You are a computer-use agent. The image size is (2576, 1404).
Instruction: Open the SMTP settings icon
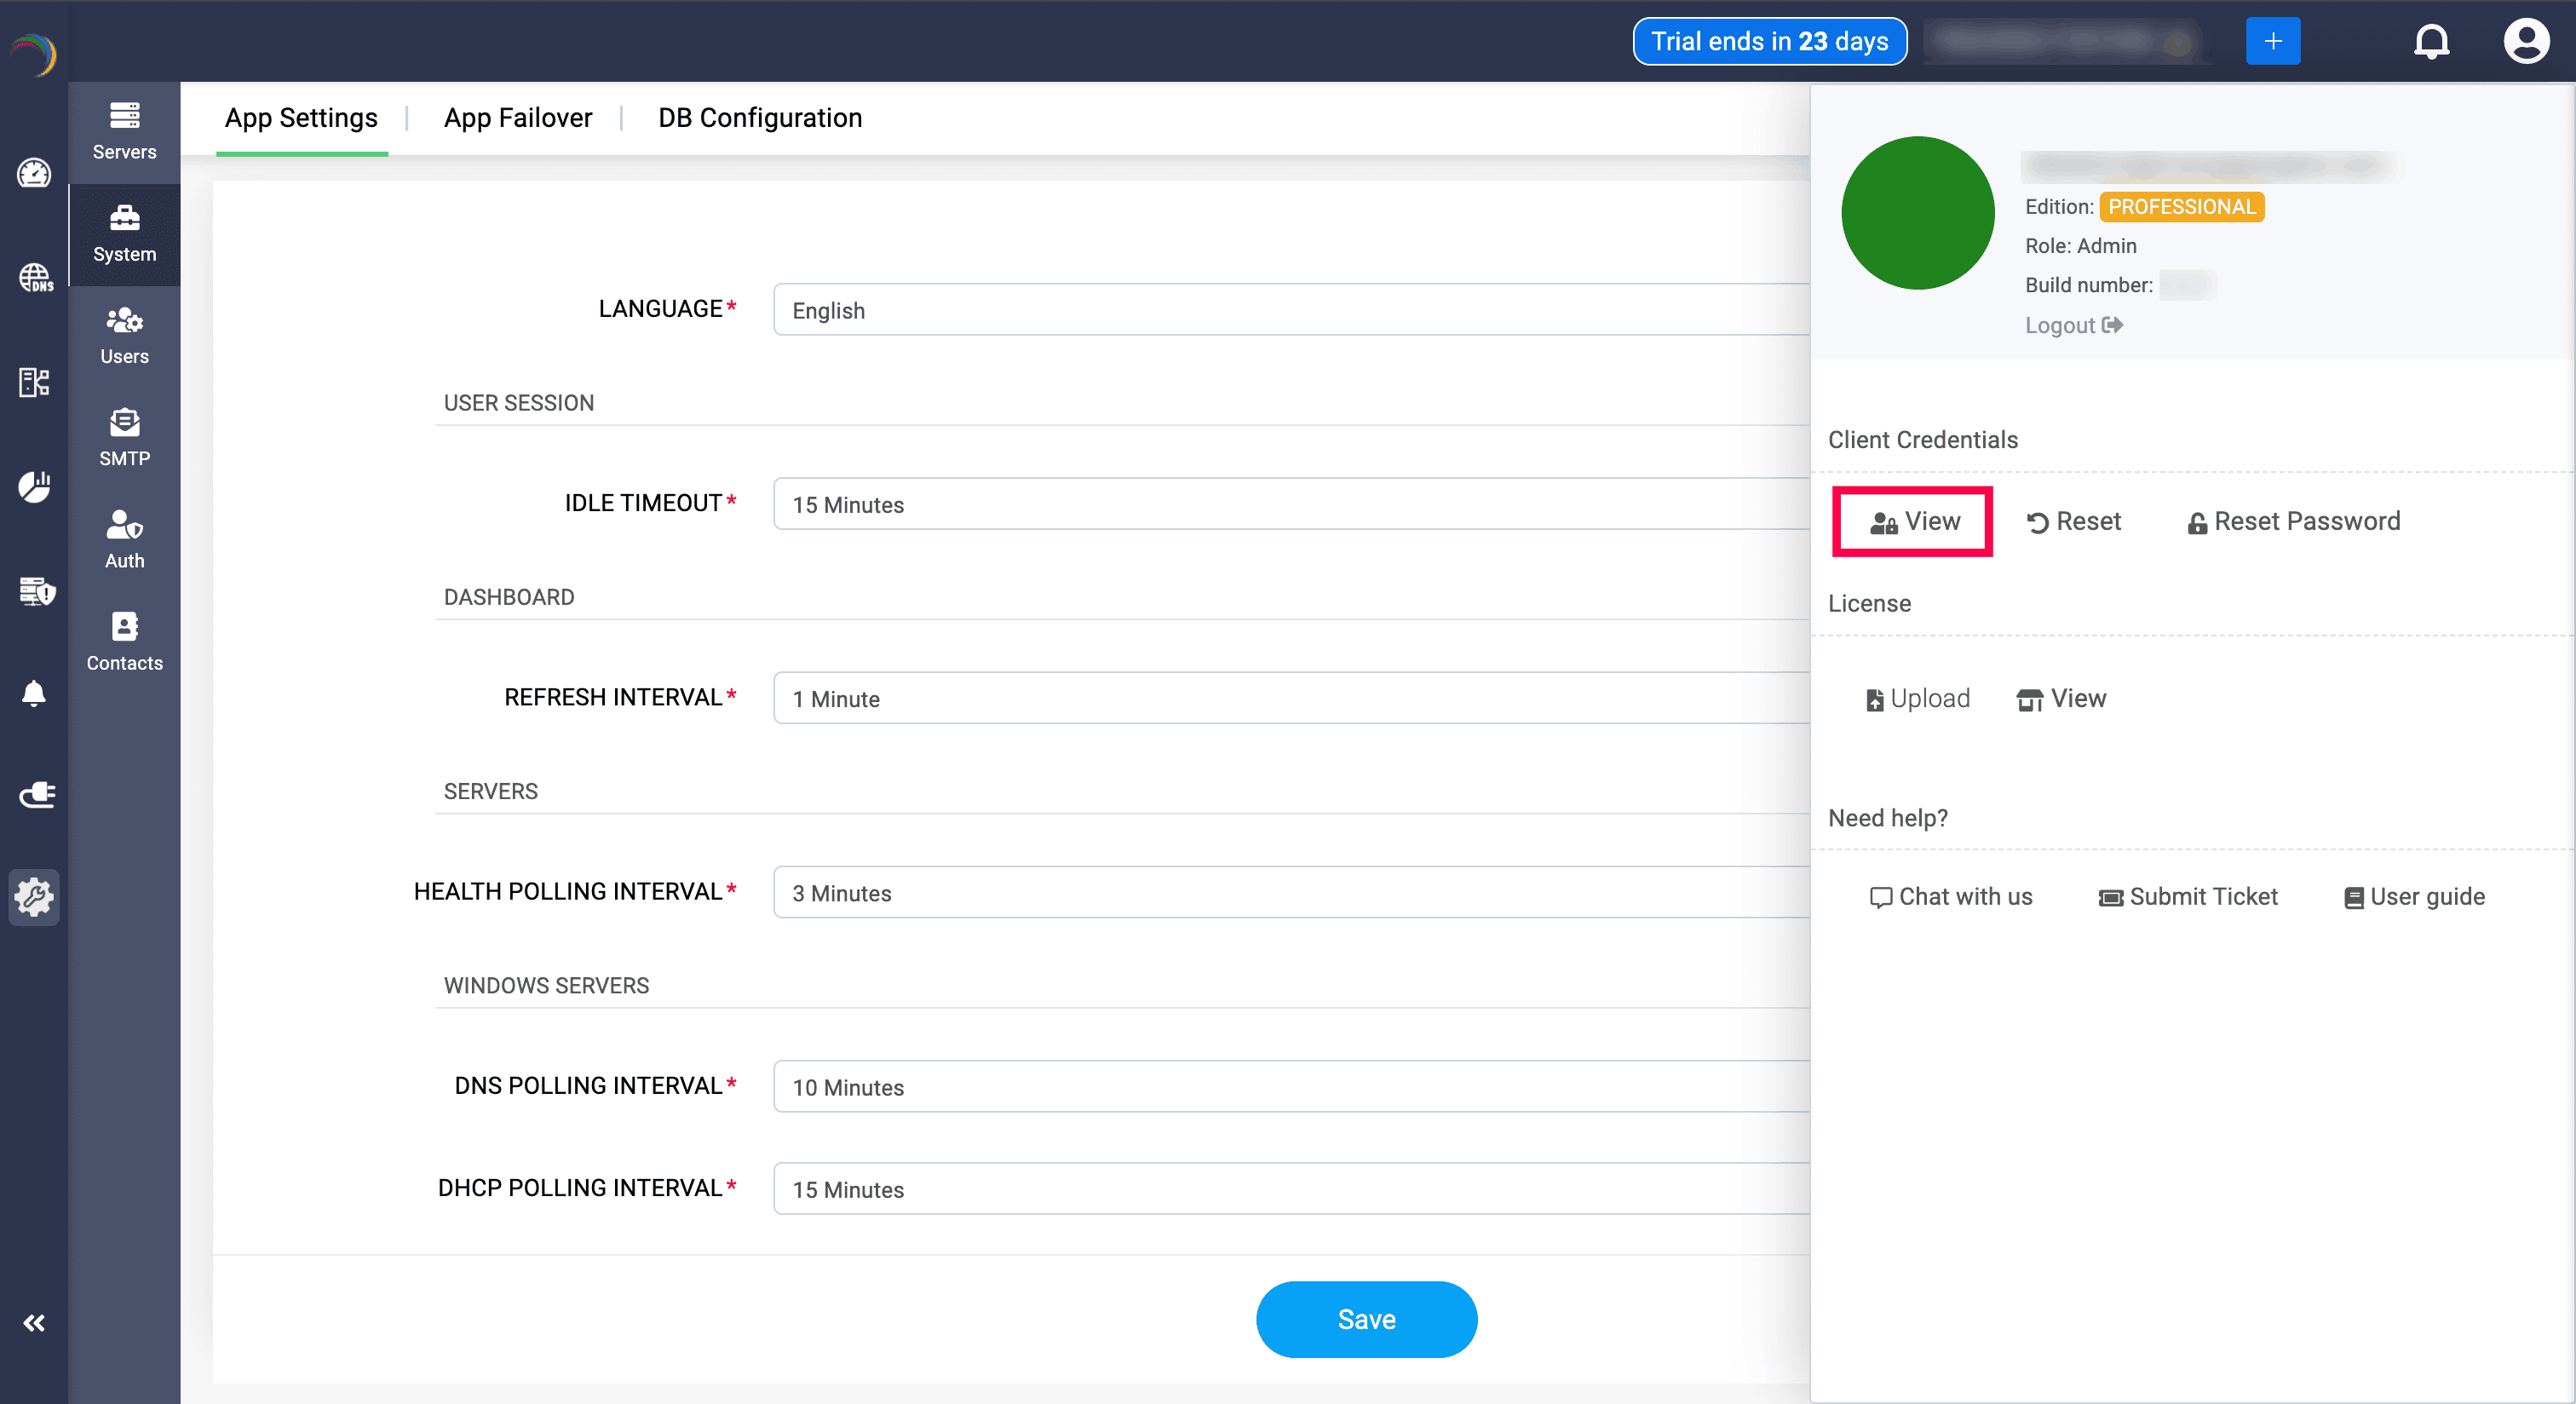[x=124, y=438]
